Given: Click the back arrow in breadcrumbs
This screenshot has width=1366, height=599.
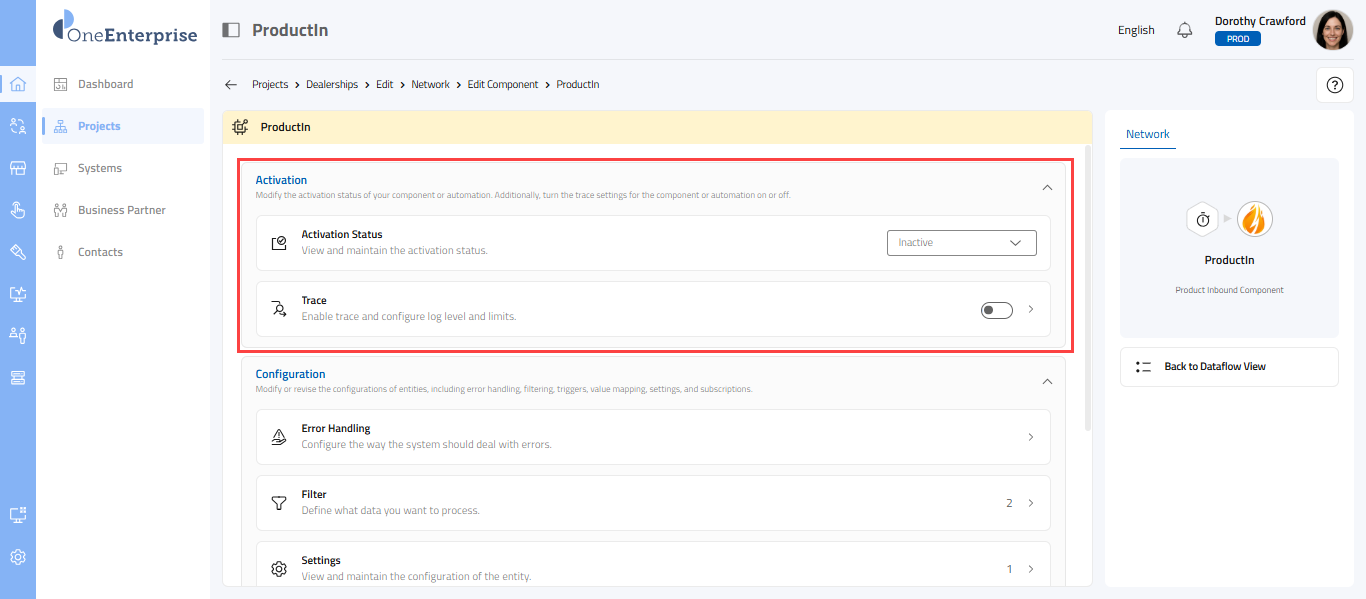Looking at the screenshot, I should click(231, 85).
